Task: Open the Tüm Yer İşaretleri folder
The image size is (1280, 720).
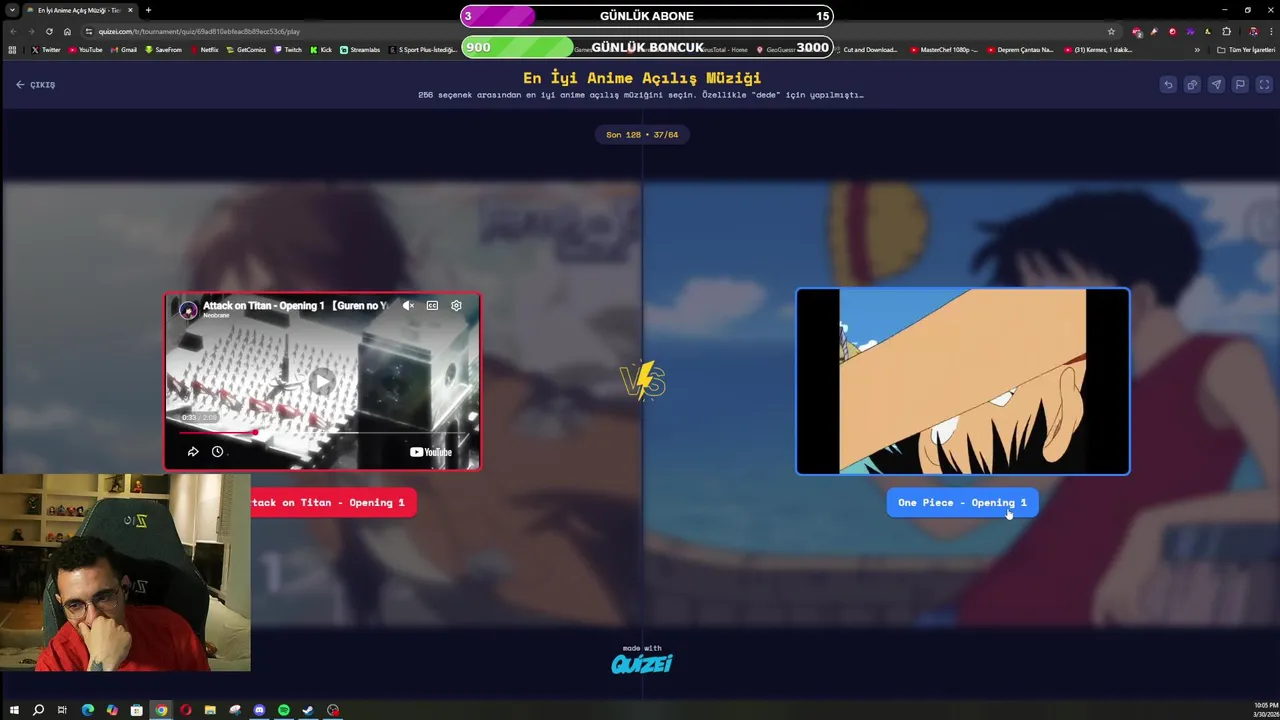Action: pyautogui.click(x=1246, y=50)
